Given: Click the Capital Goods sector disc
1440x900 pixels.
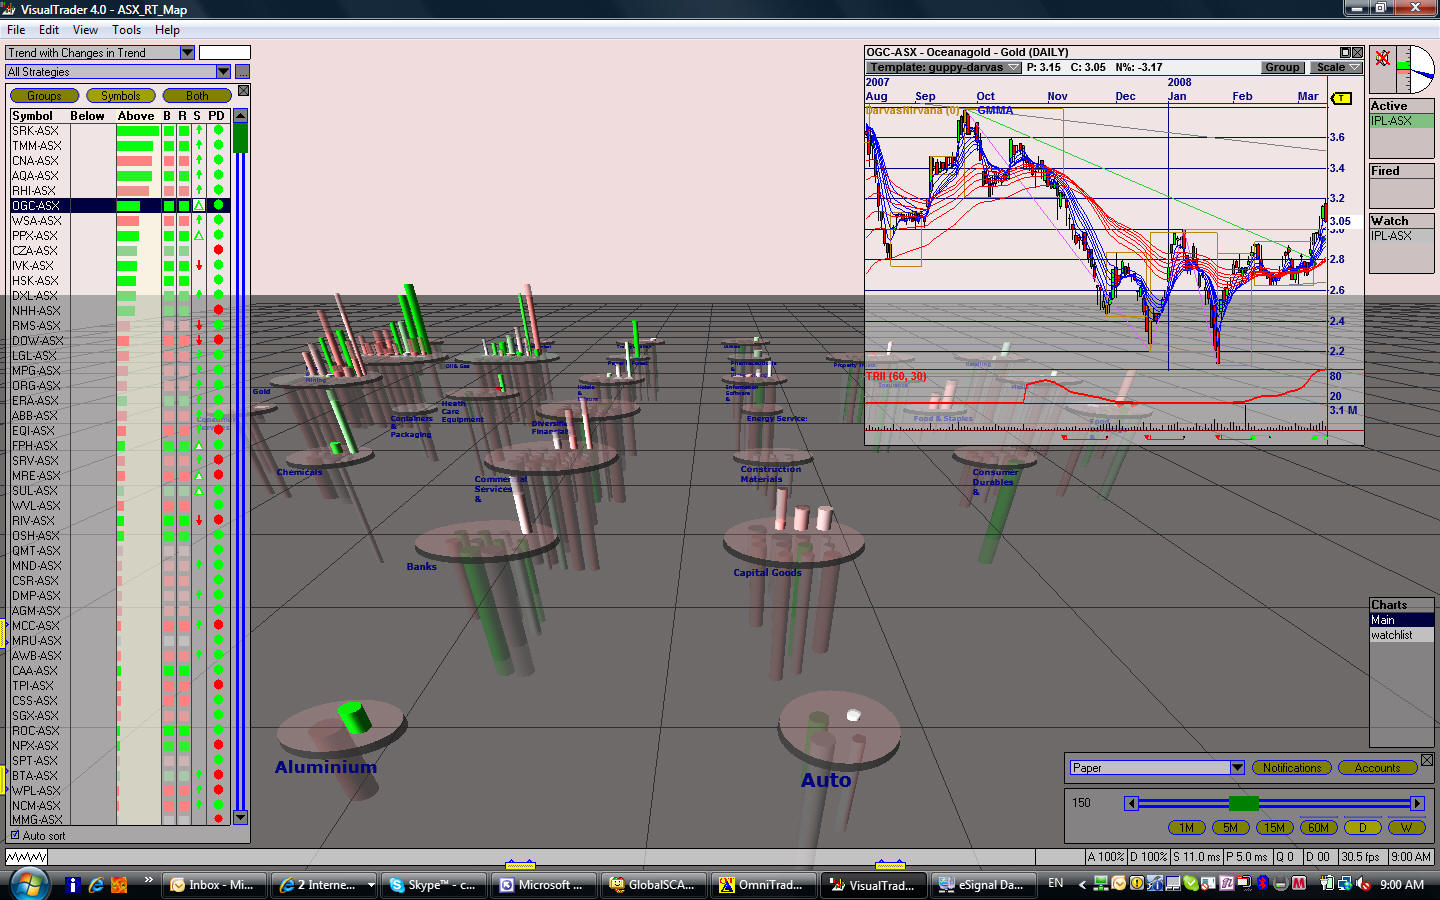Looking at the screenshot, I should coord(792,543).
